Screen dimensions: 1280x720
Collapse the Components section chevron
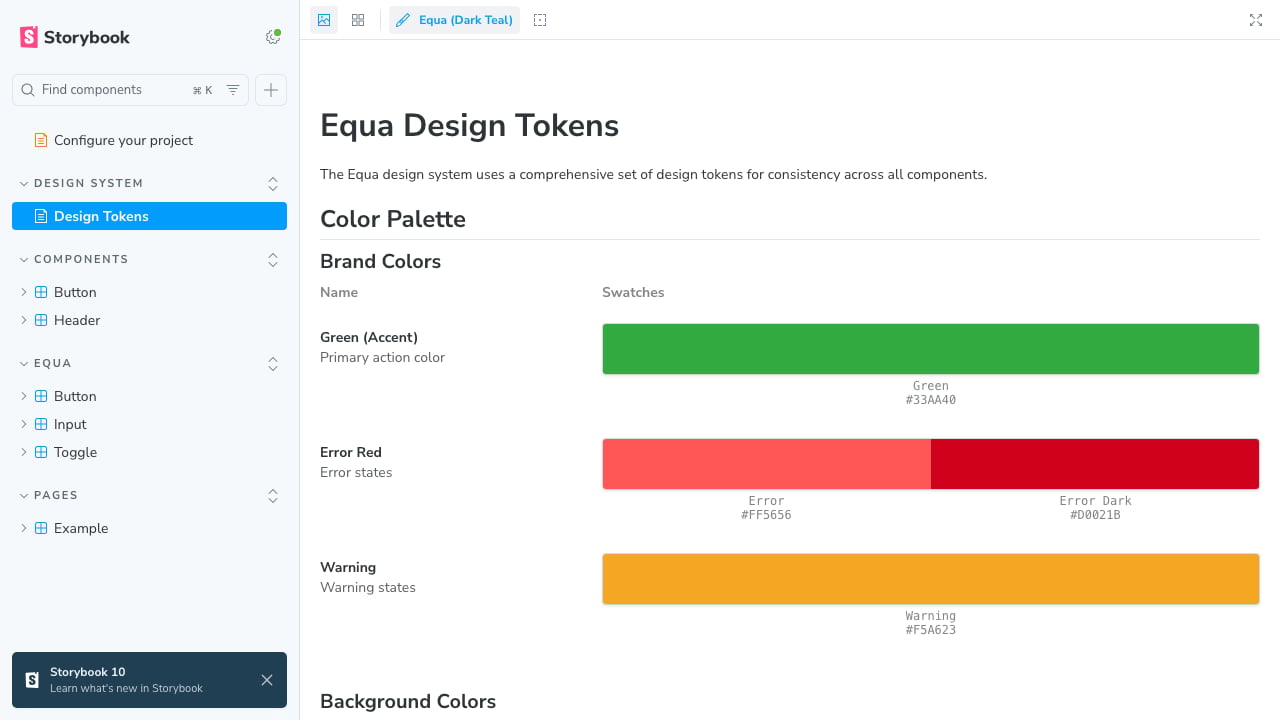point(24,260)
